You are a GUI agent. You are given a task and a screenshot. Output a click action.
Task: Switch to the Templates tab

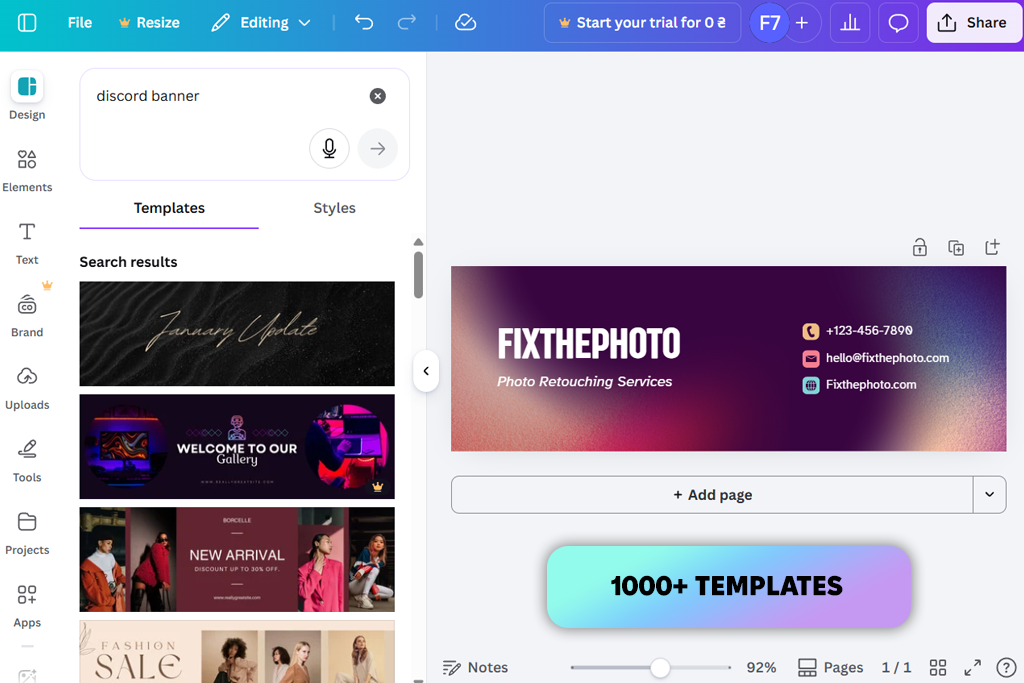[x=169, y=208]
